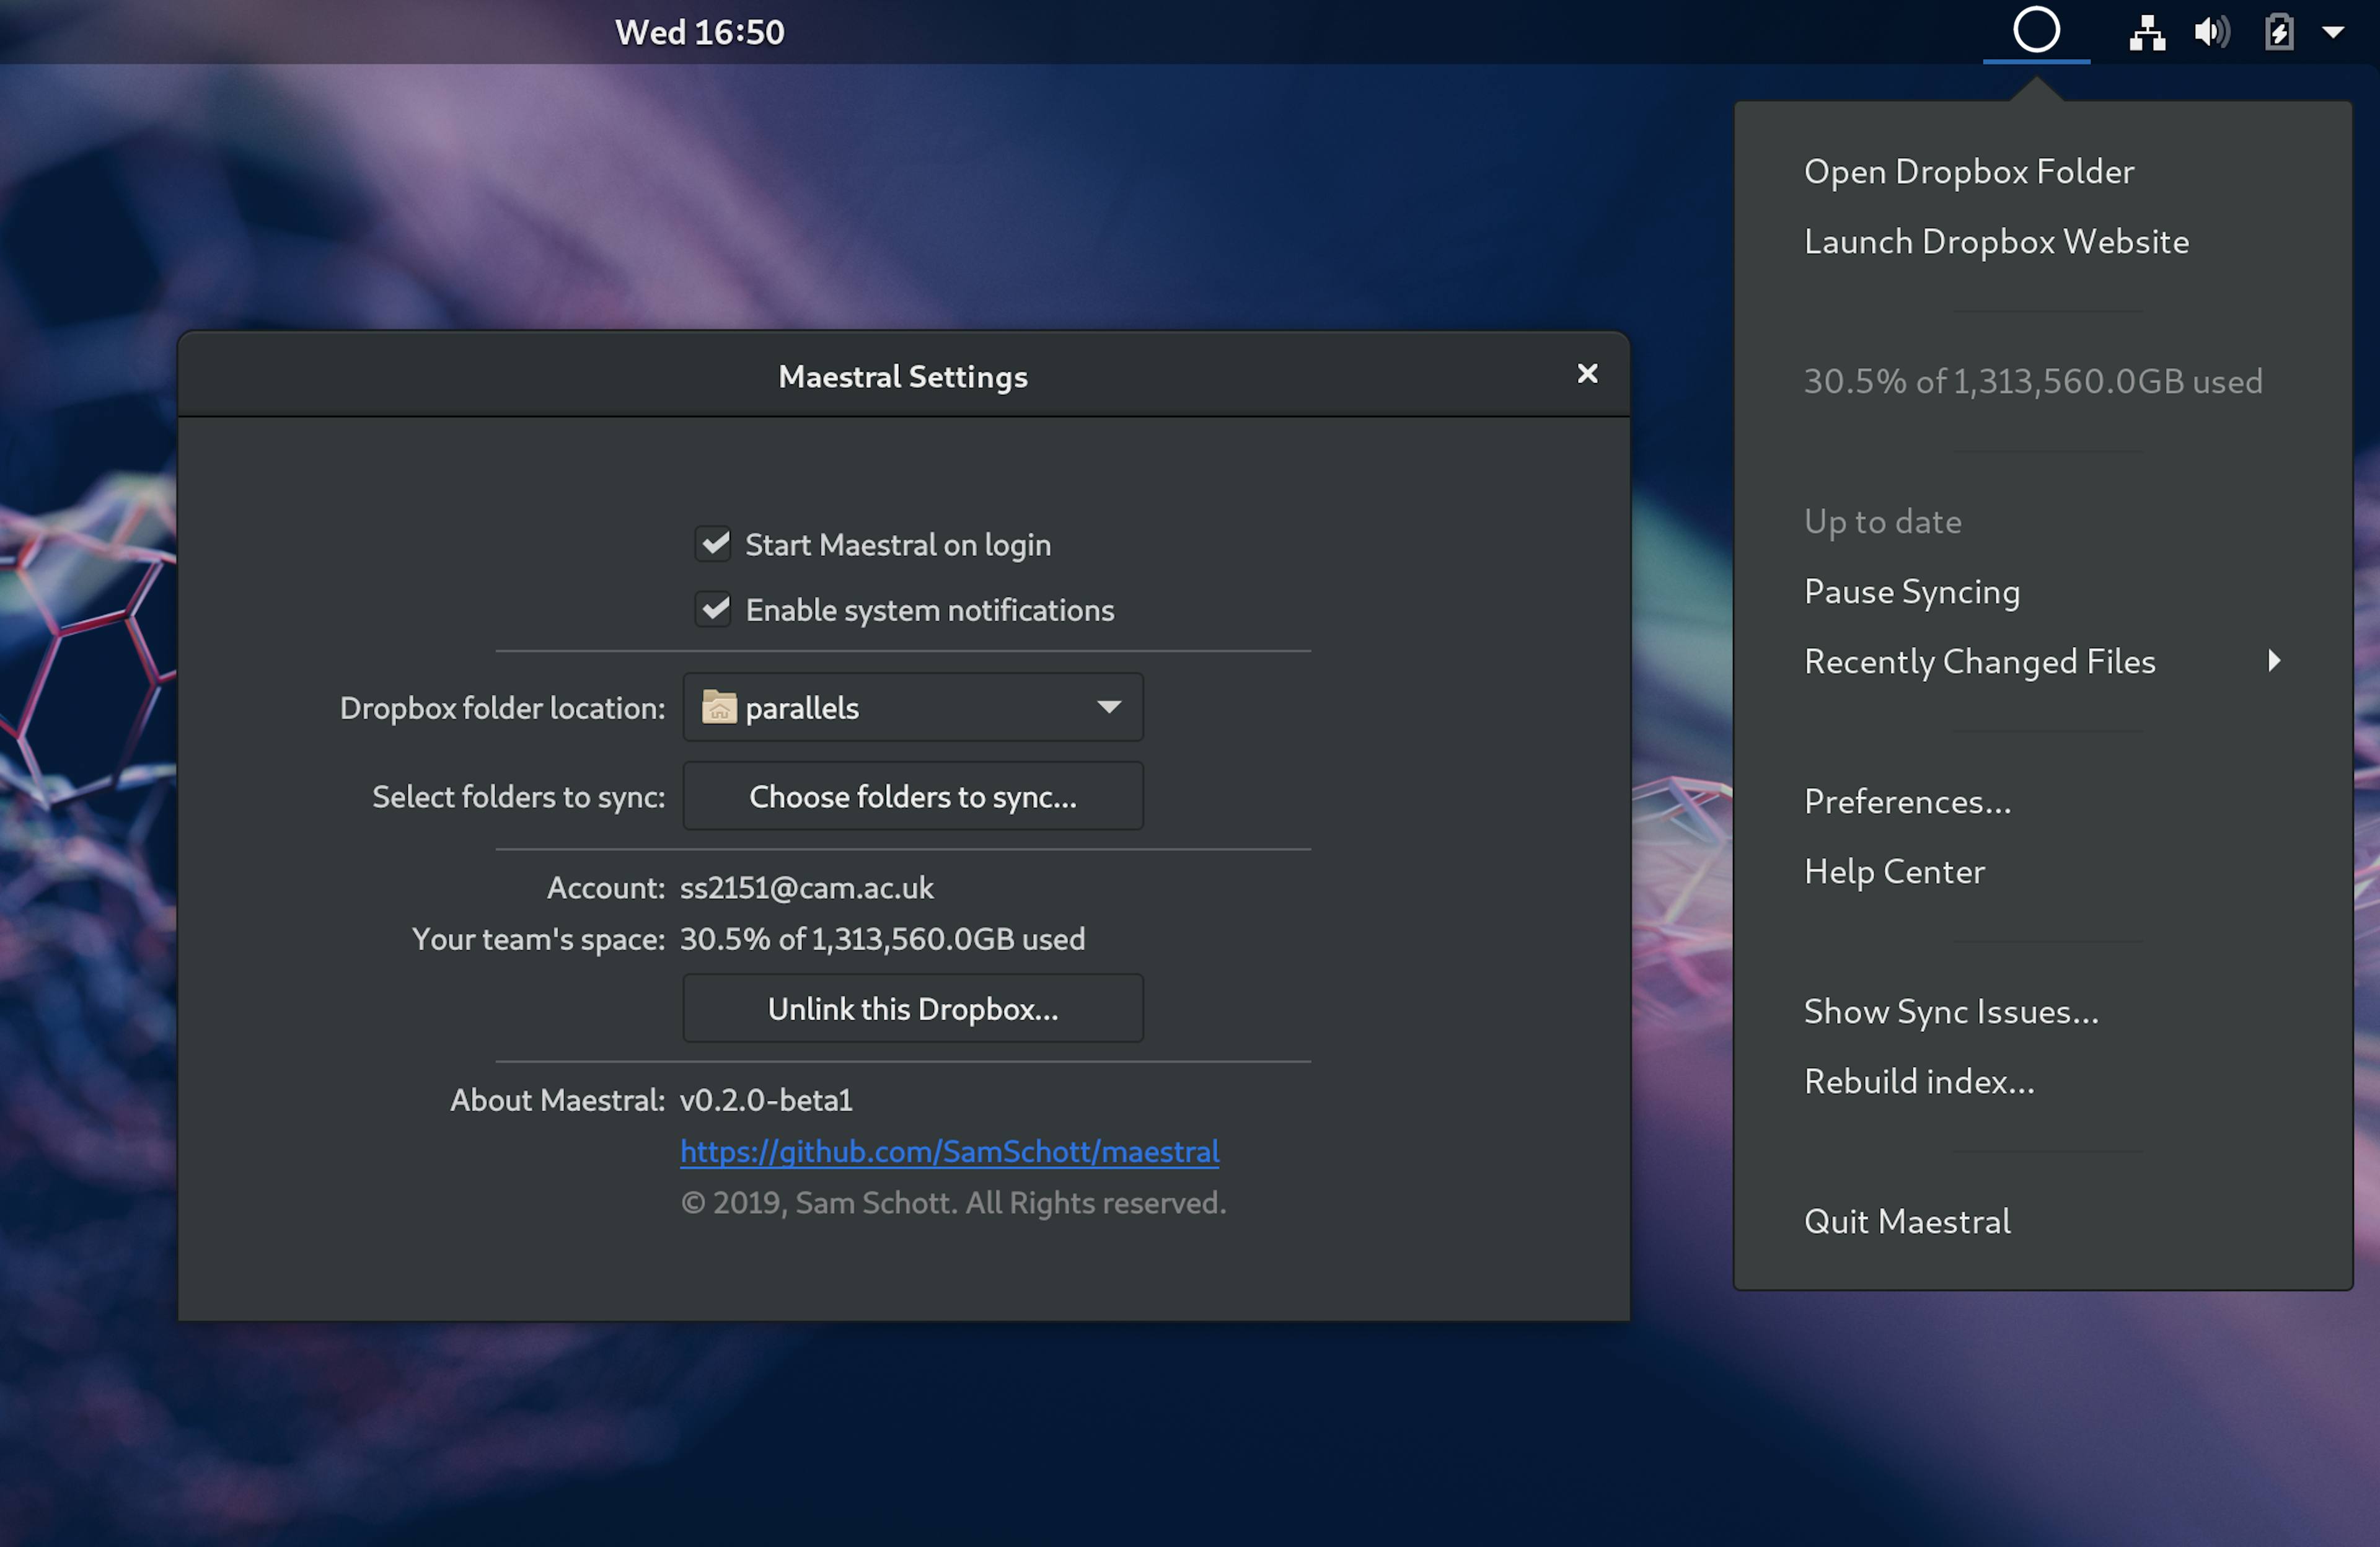
Task: Open the GitHub maestral repository link
Action: tap(949, 1152)
